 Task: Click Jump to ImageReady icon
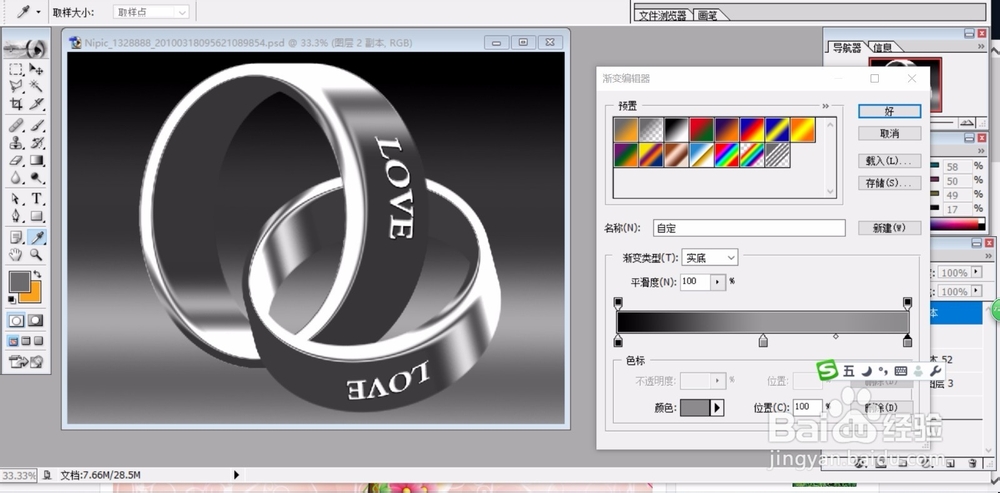pyautogui.click(x=27, y=362)
